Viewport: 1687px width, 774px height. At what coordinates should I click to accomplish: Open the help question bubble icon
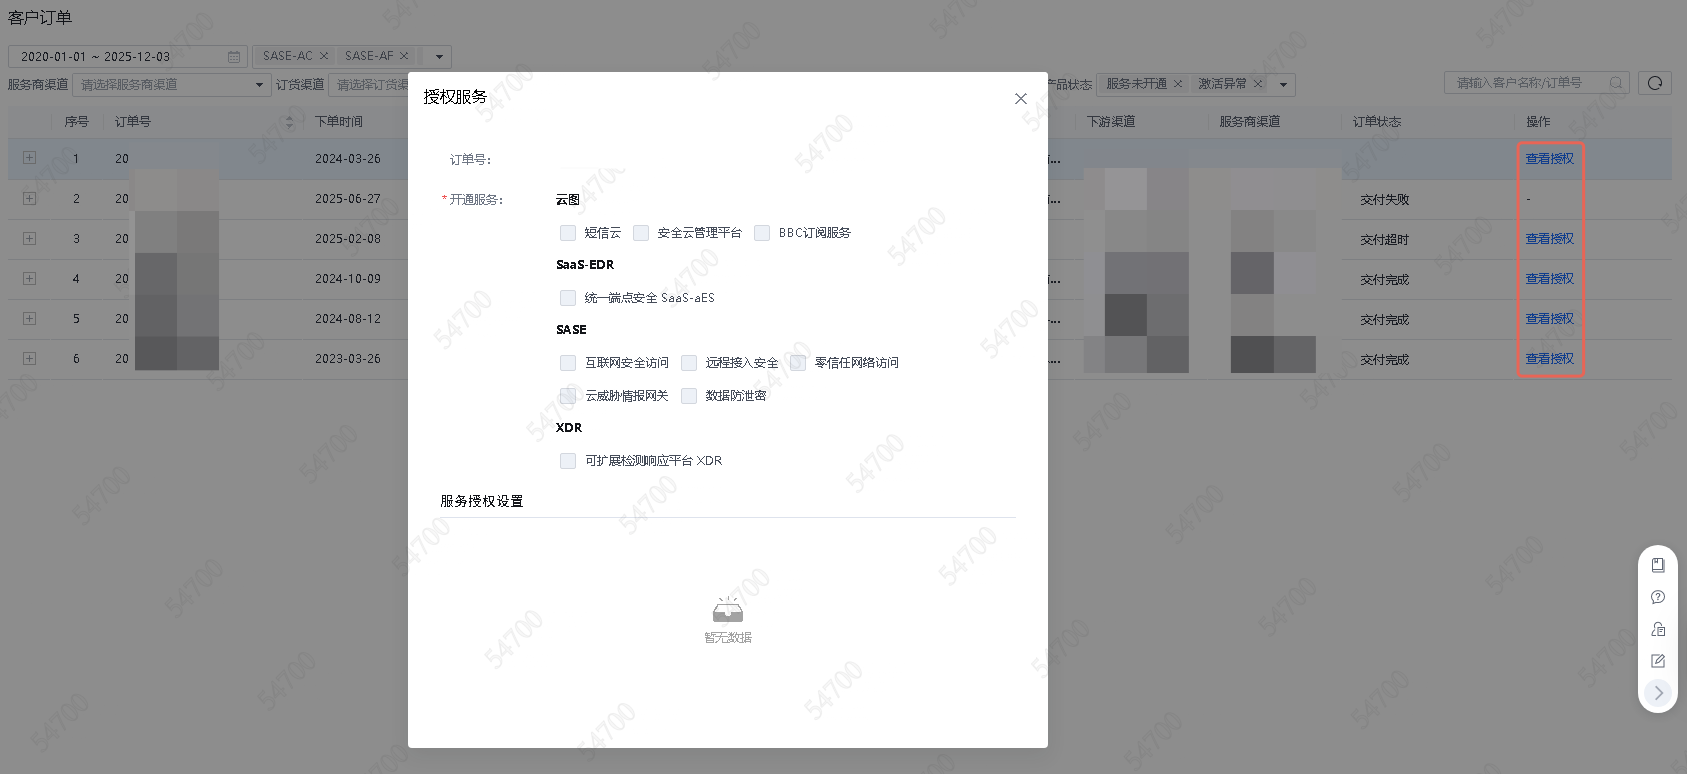(x=1658, y=597)
